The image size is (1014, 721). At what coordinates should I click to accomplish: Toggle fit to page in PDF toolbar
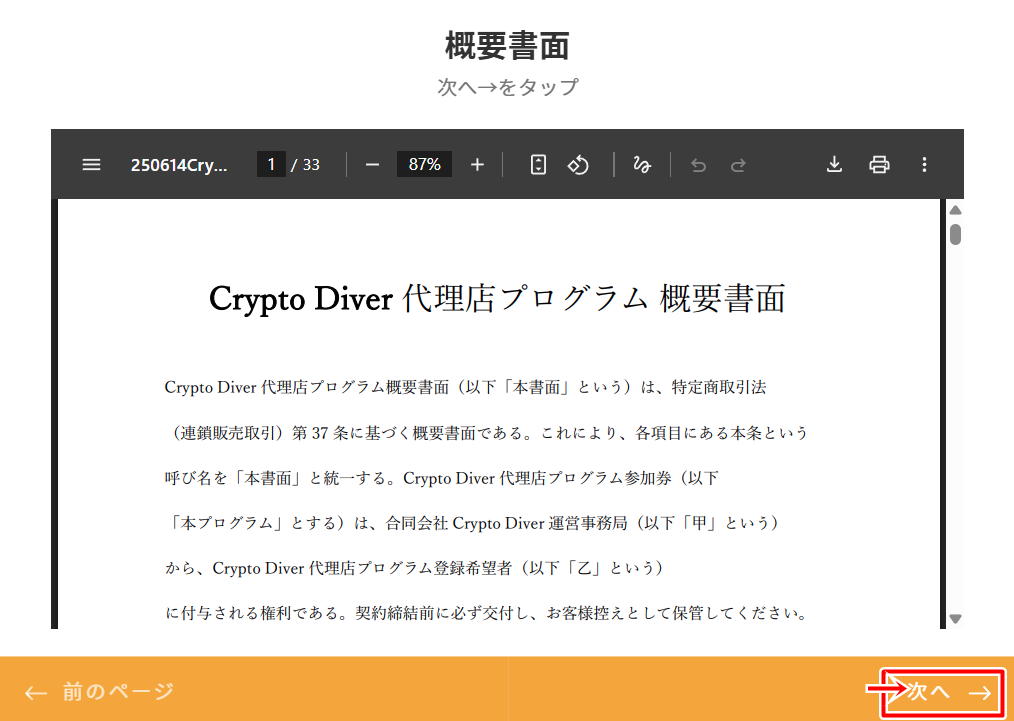pyautogui.click(x=538, y=165)
